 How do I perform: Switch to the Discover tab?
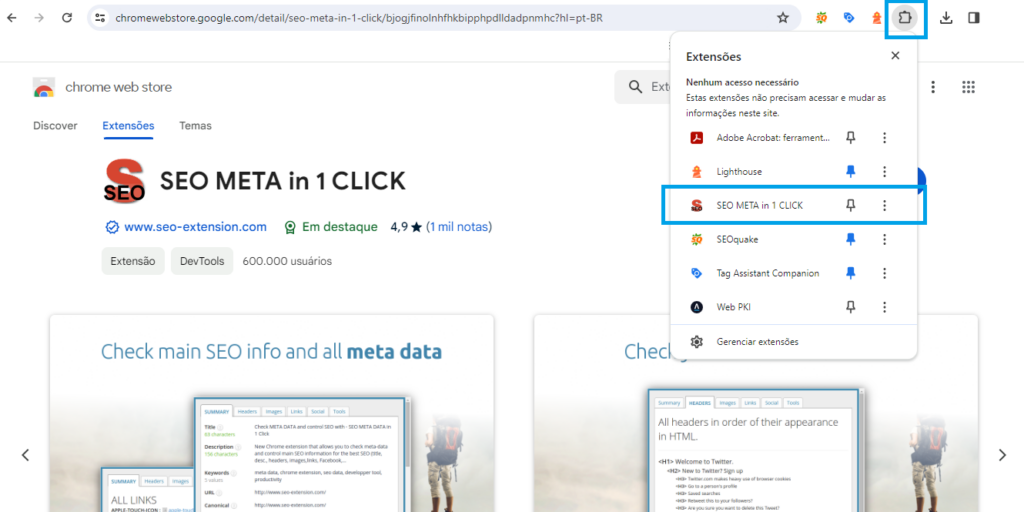coord(56,125)
